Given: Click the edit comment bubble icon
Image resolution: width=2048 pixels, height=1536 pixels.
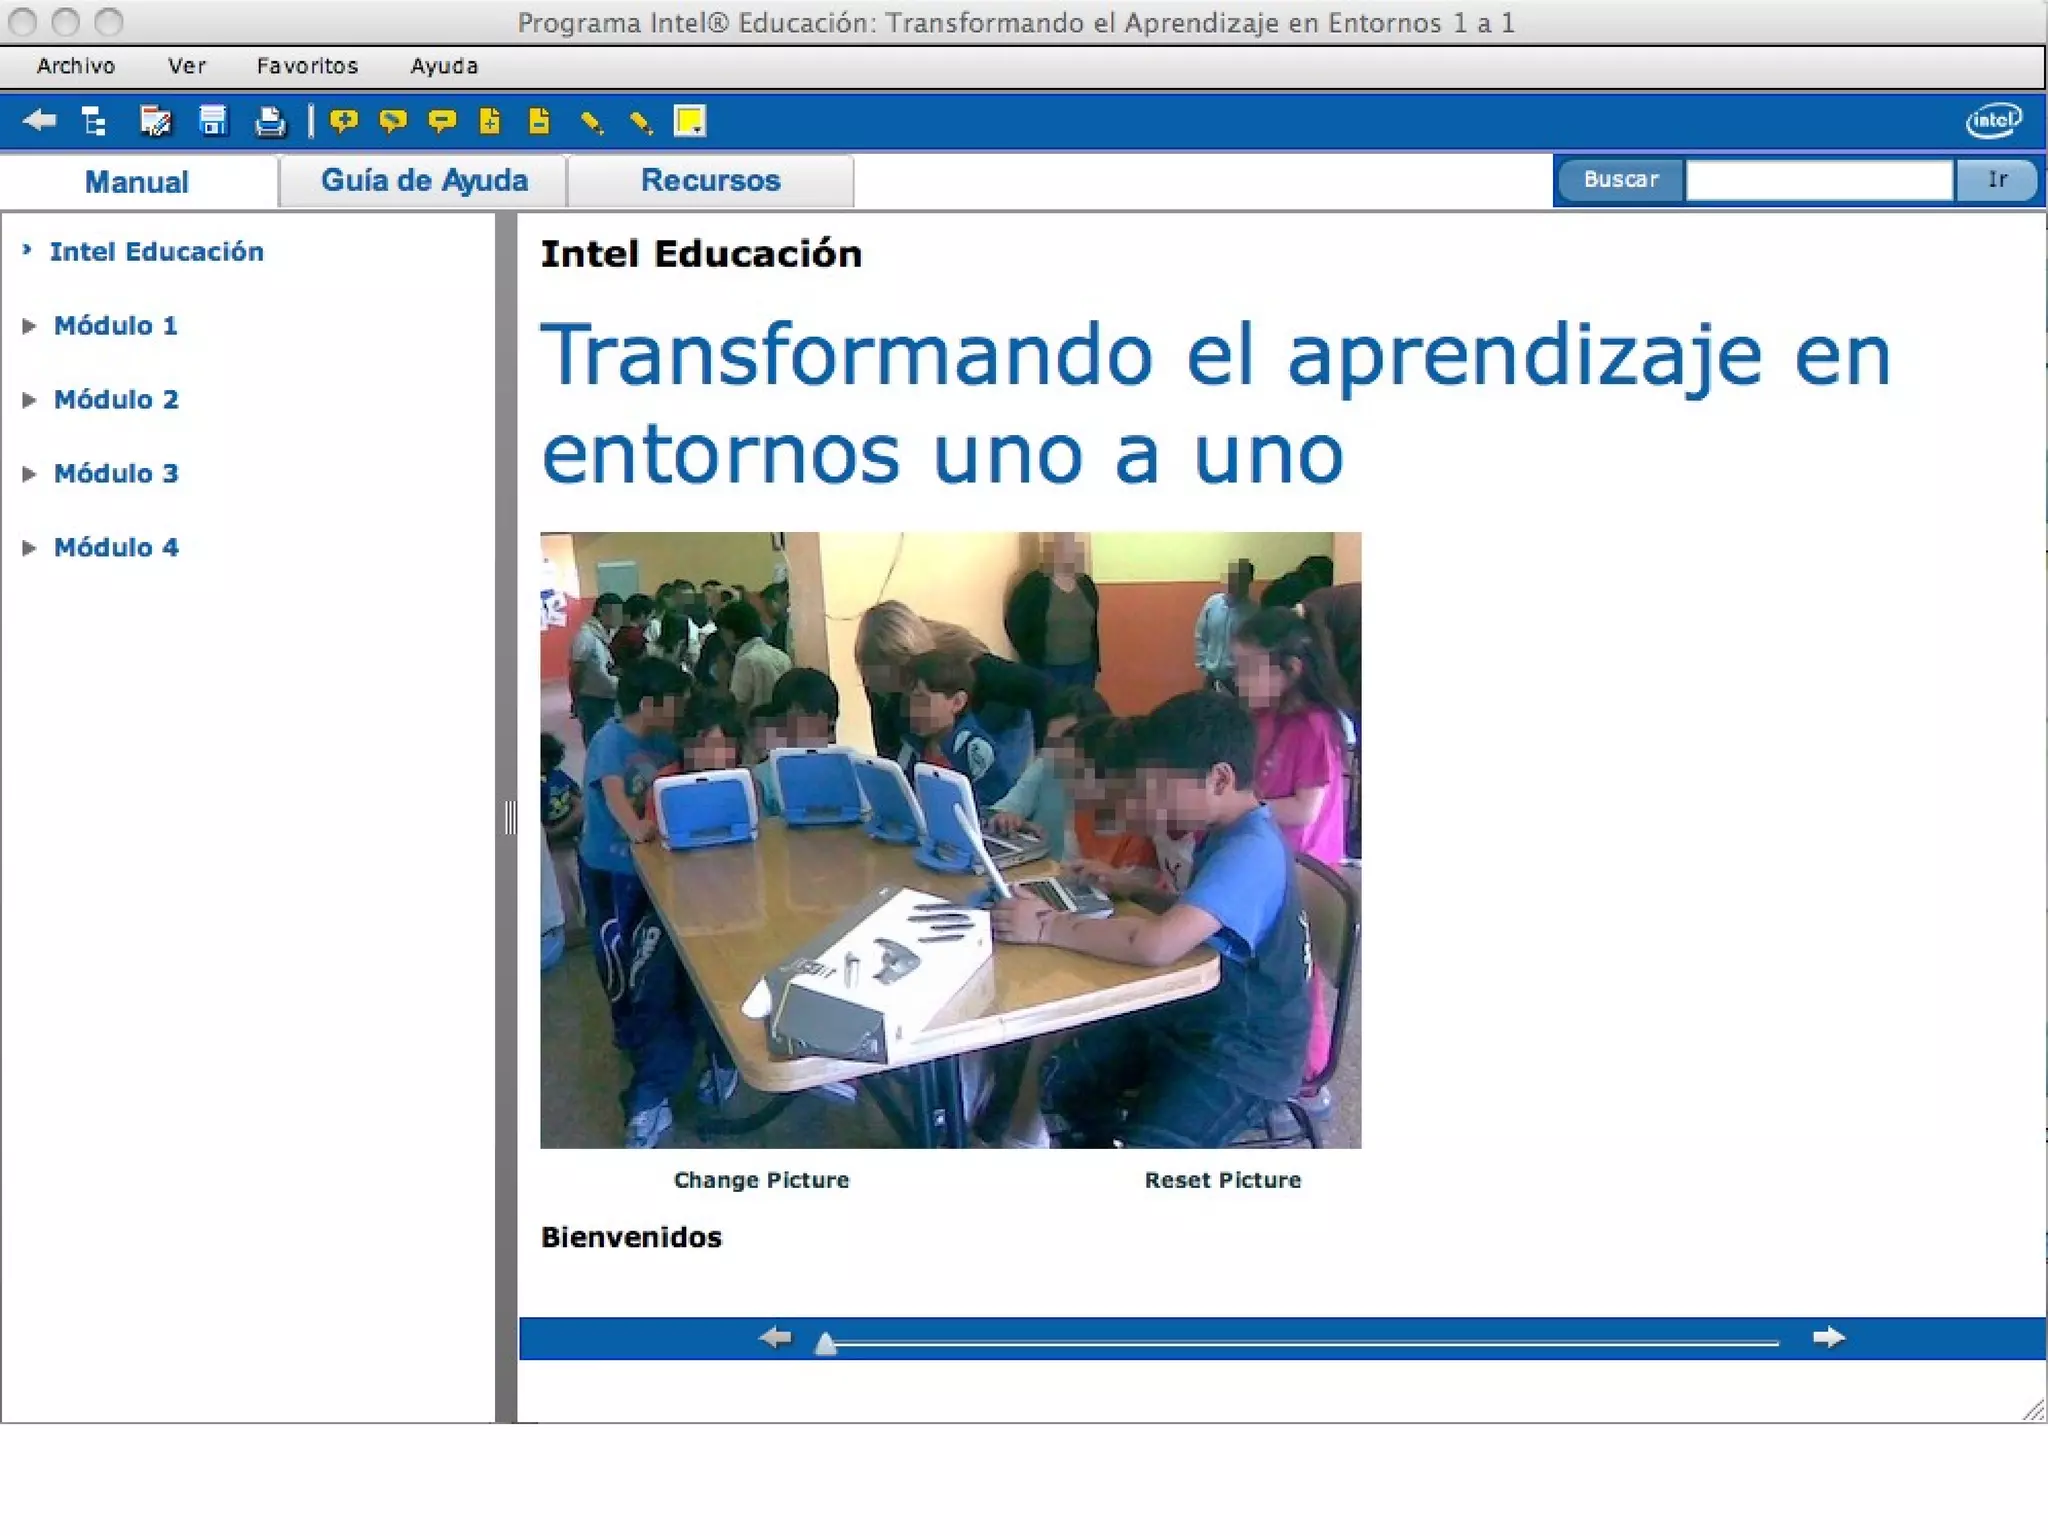Looking at the screenshot, I should click(x=392, y=121).
